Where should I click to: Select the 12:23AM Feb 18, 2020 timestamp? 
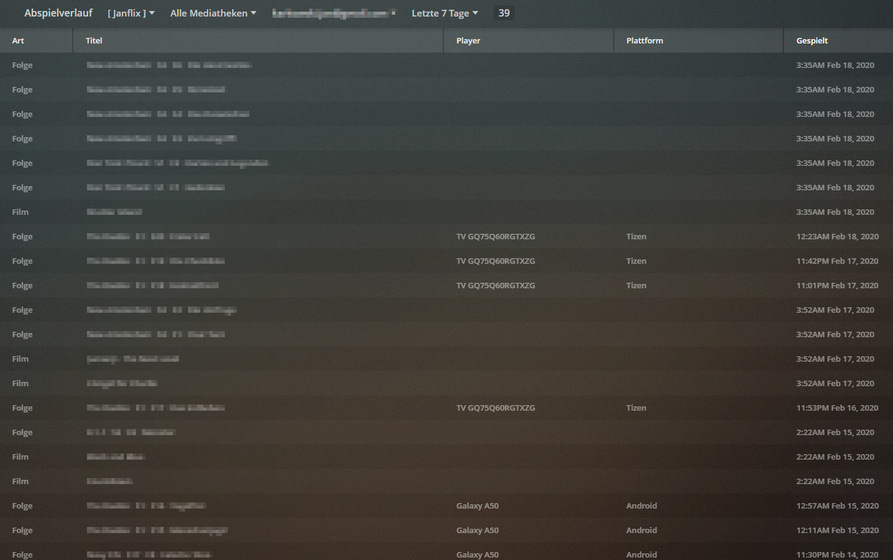click(837, 236)
